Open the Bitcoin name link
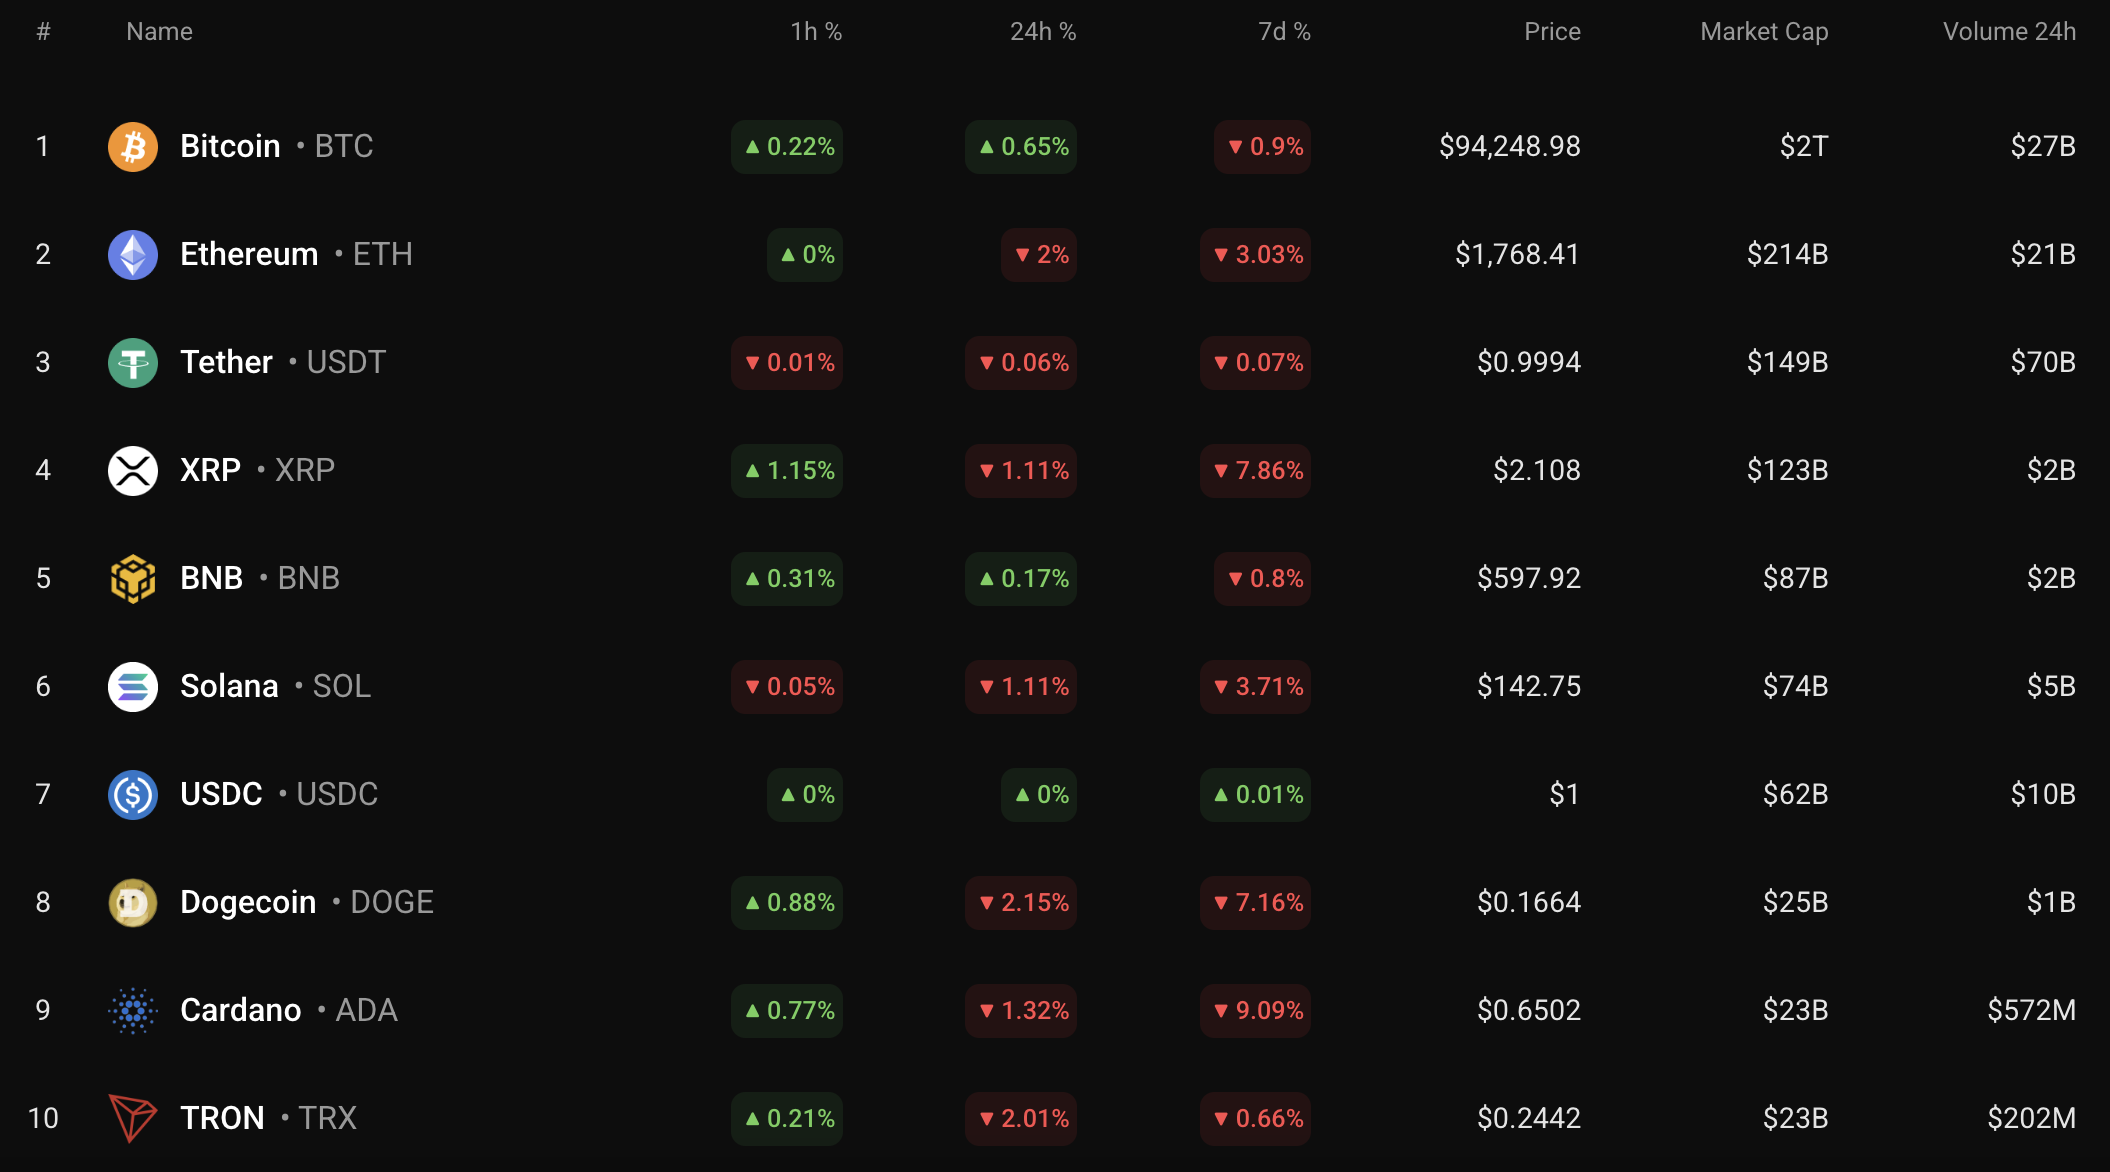Image resolution: width=2110 pixels, height=1172 pixels. (230, 146)
